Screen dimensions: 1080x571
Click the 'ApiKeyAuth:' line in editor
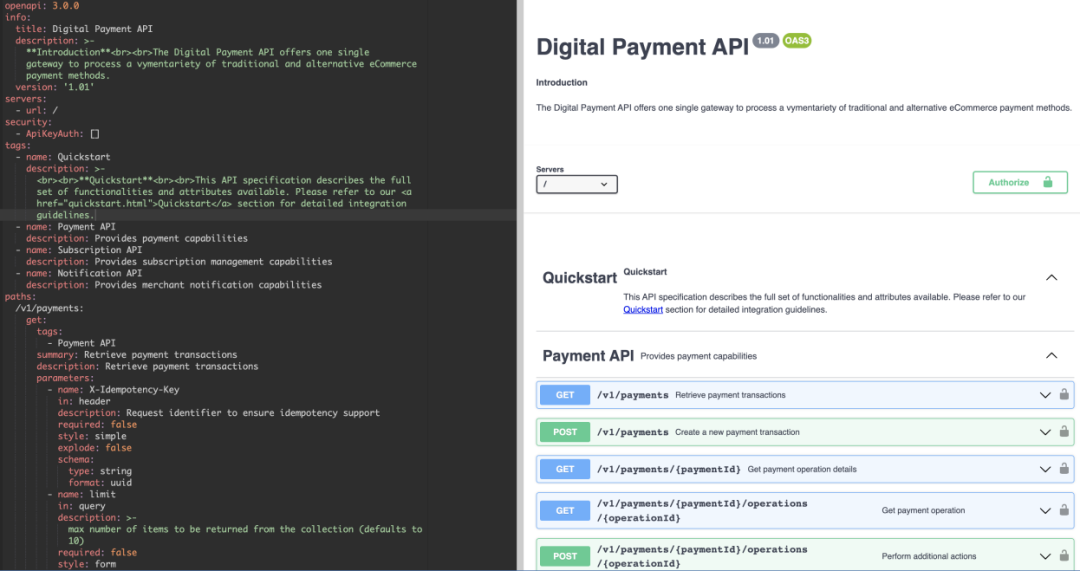pyautogui.click(x=57, y=134)
